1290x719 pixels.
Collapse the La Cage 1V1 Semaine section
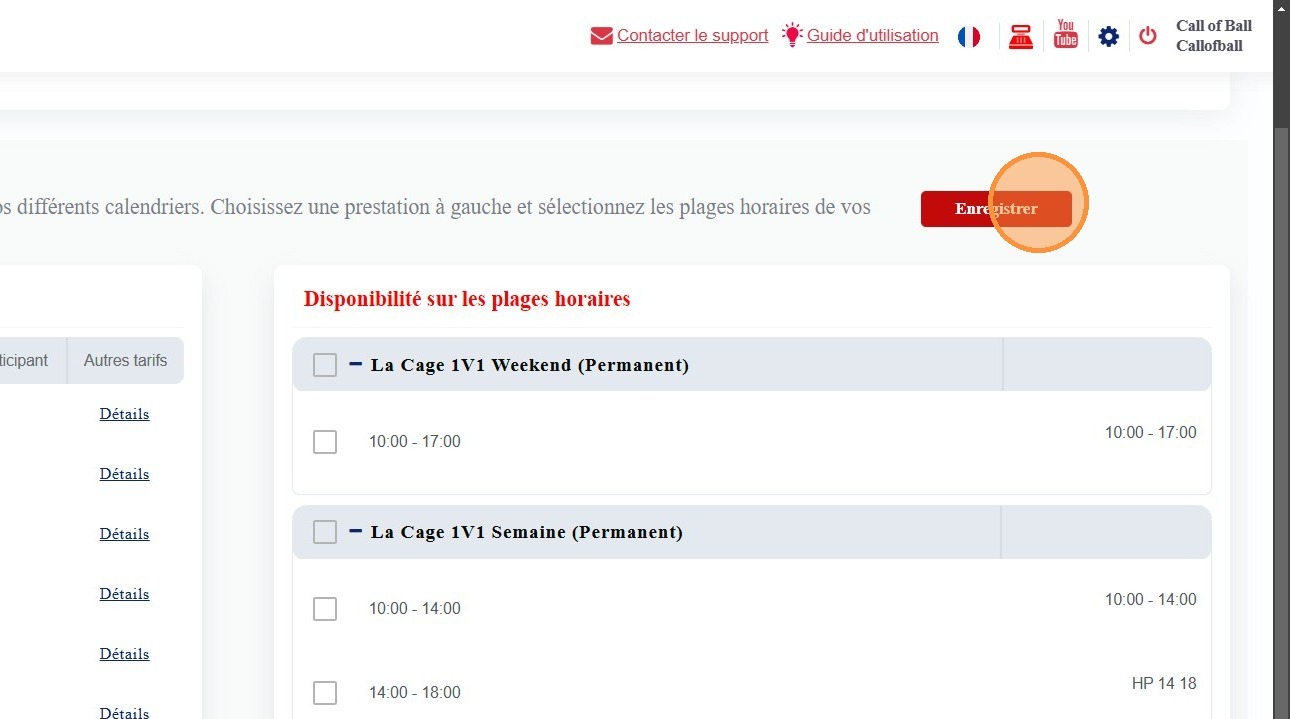tap(356, 532)
